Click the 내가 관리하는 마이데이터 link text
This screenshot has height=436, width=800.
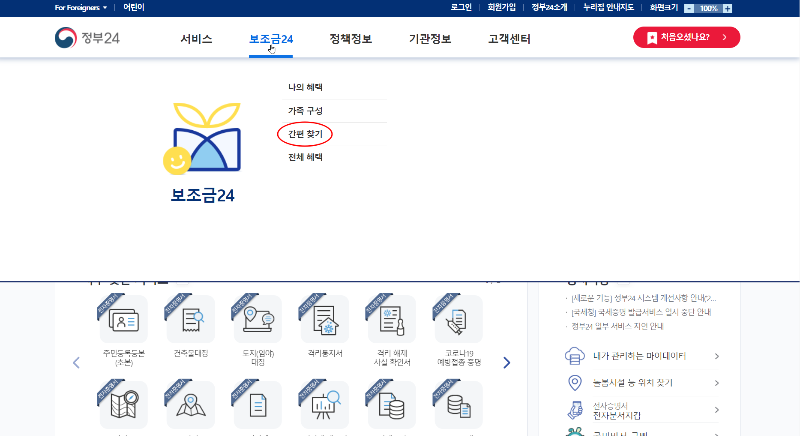639,356
